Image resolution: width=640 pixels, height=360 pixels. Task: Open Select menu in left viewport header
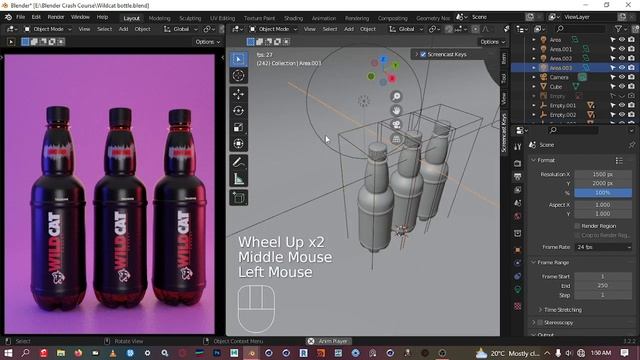point(104,29)
